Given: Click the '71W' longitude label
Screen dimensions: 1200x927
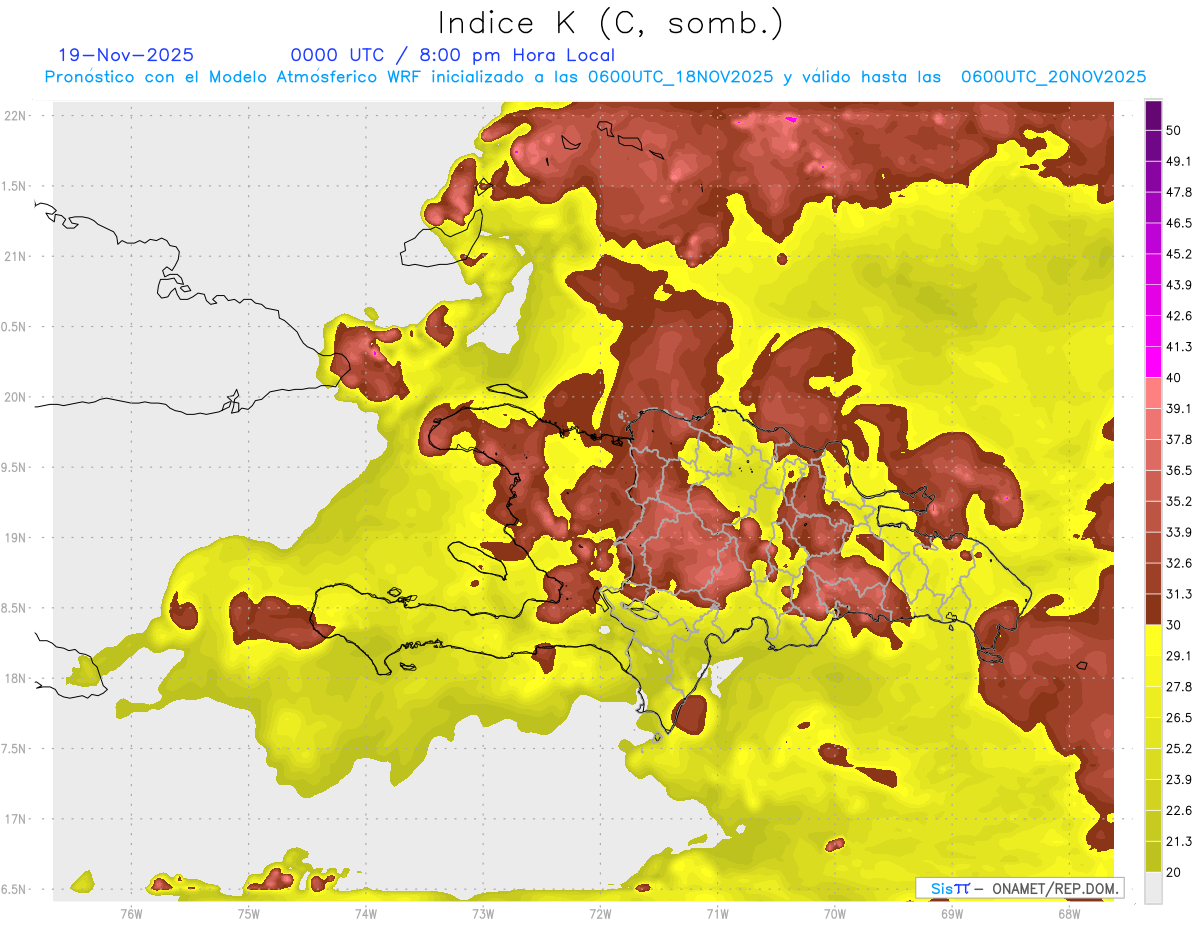Looking at the screenshot, I should tap(717, 913).
